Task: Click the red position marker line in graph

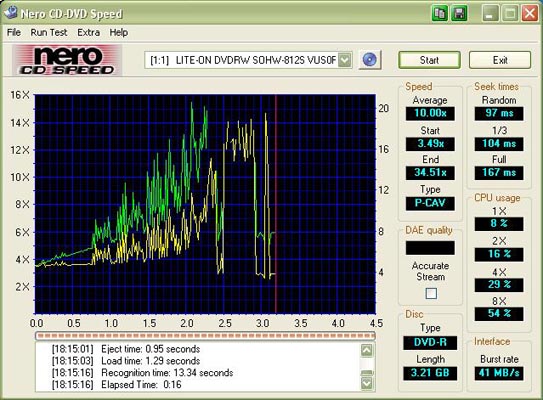Action: click(276, 204)
